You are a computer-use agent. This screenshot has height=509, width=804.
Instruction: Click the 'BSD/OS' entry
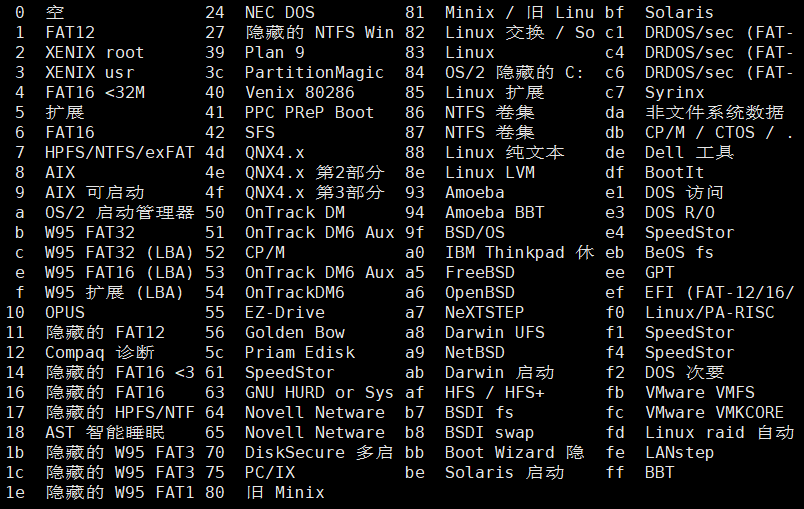(475, 232)
